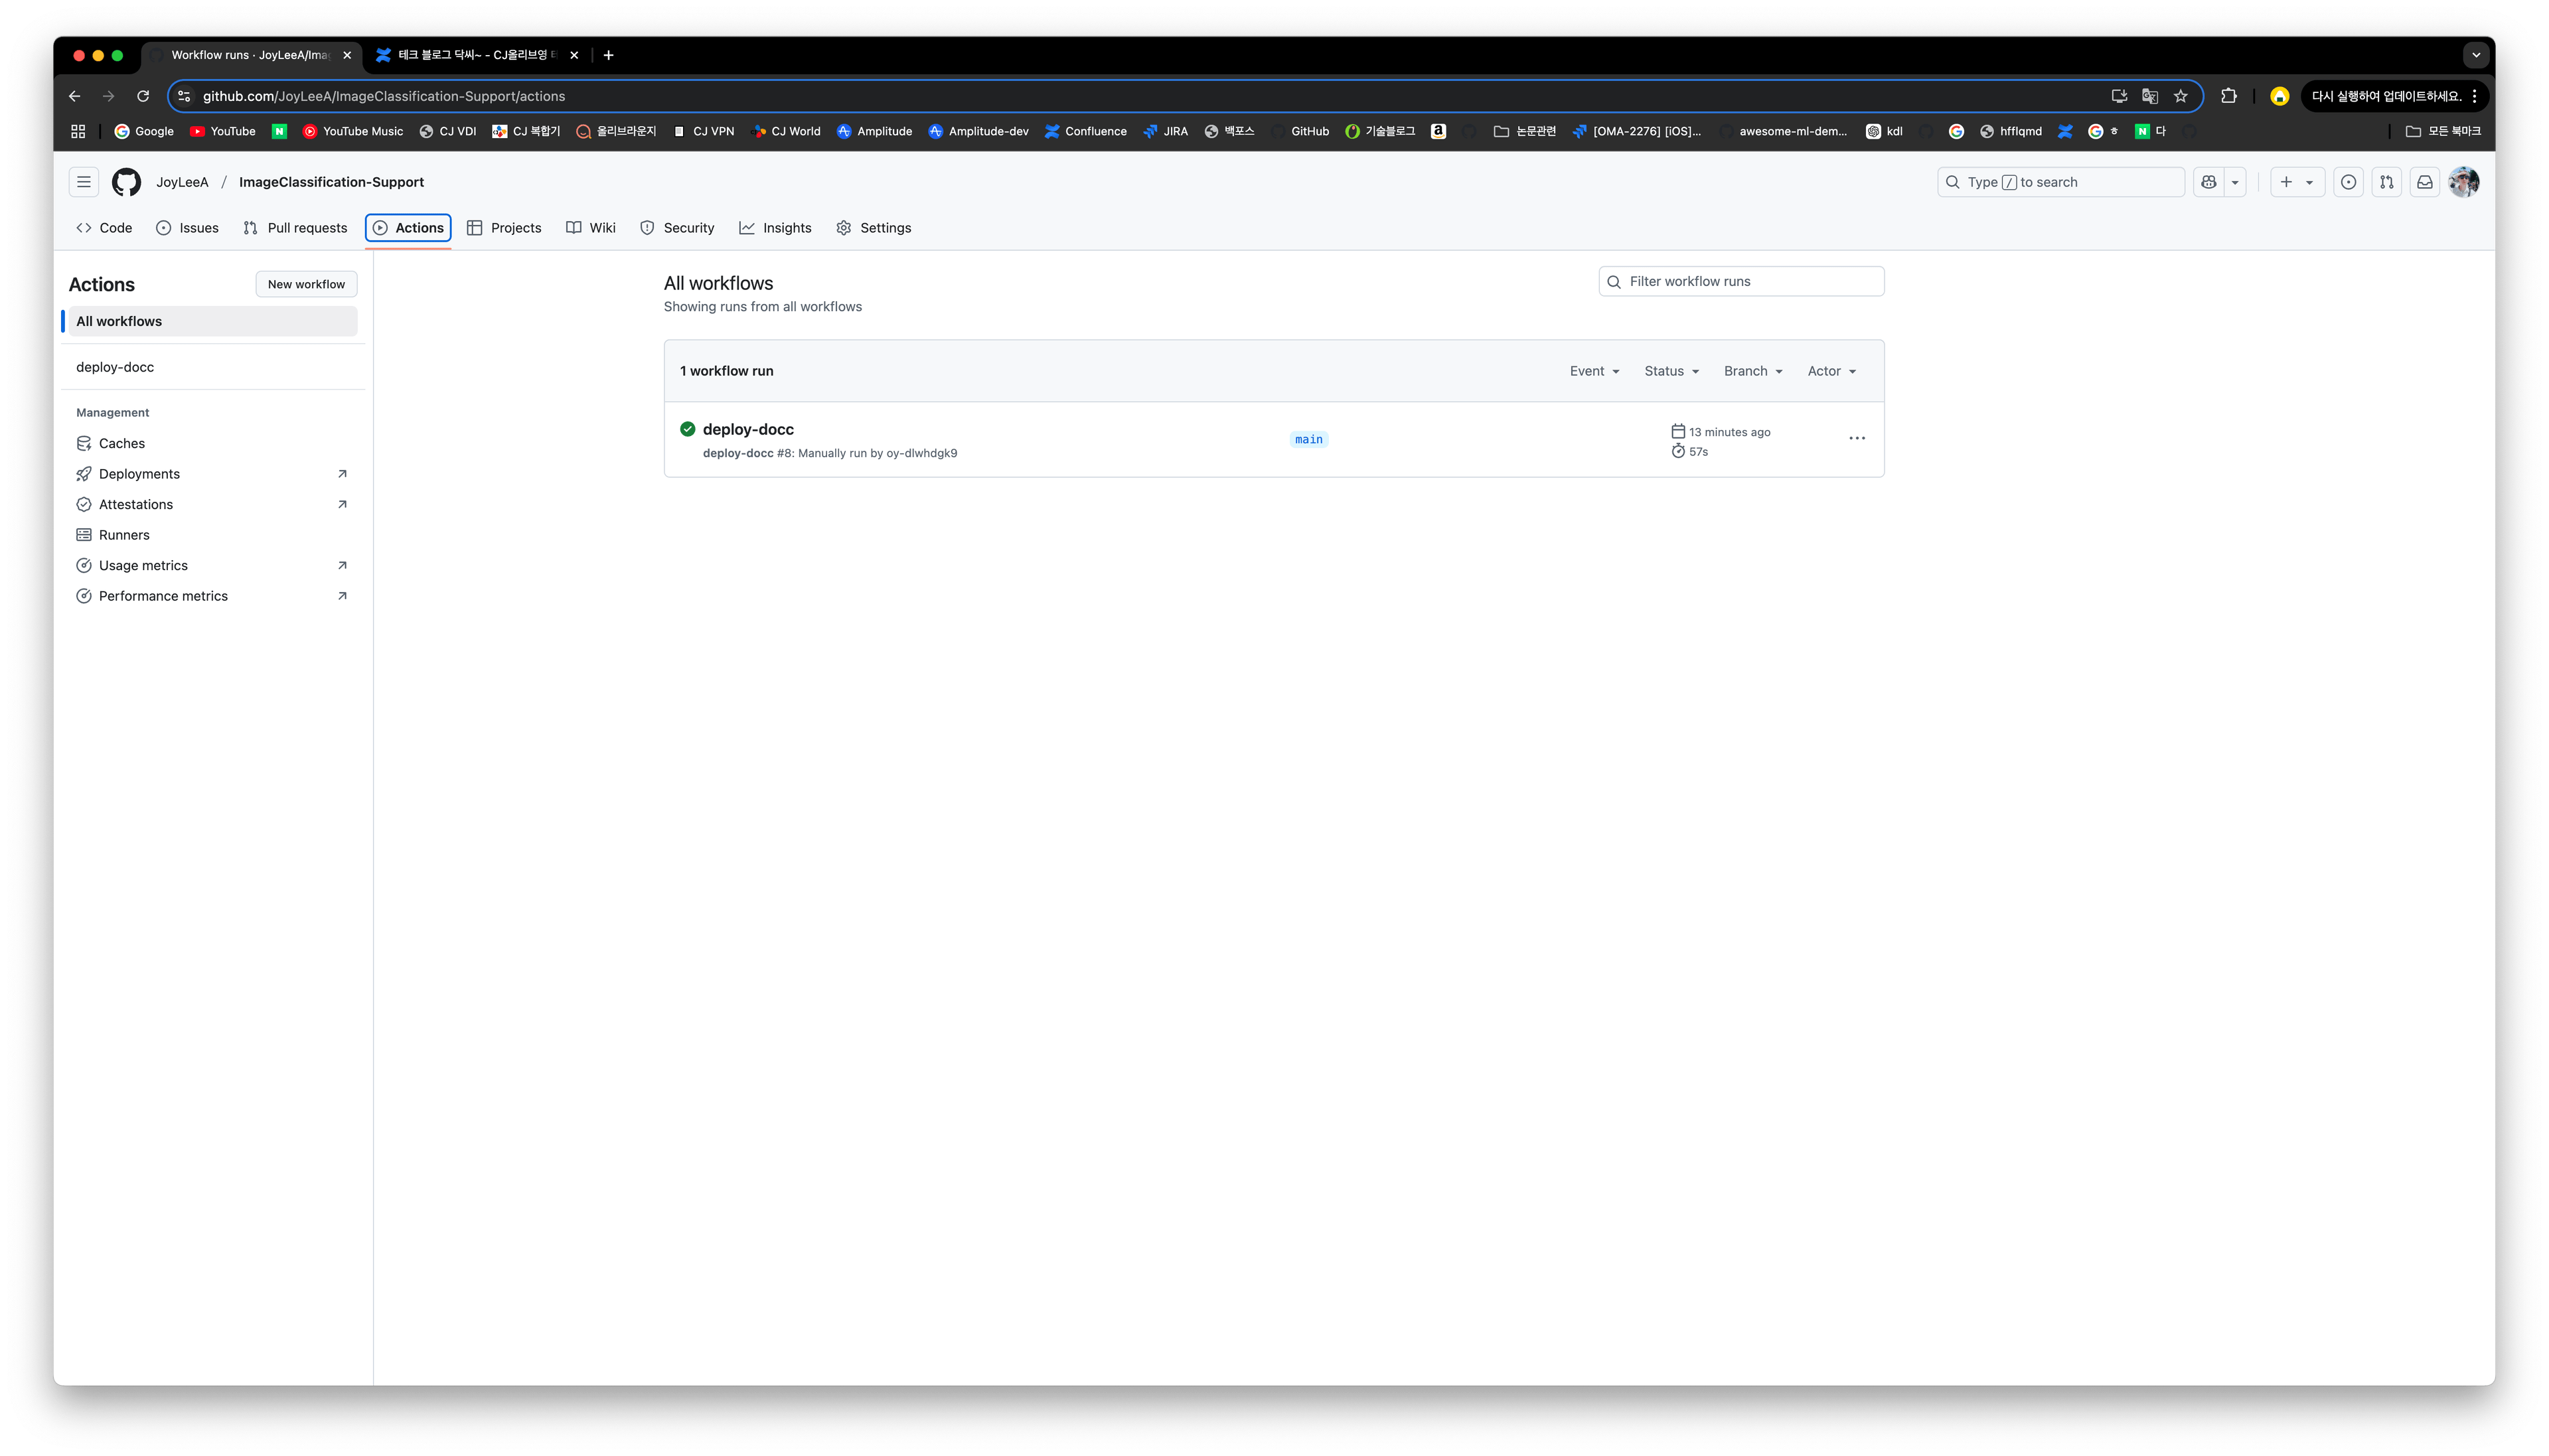Open Confluence bookmark
The image size is (2549, 1456).
click(1086, 131)
